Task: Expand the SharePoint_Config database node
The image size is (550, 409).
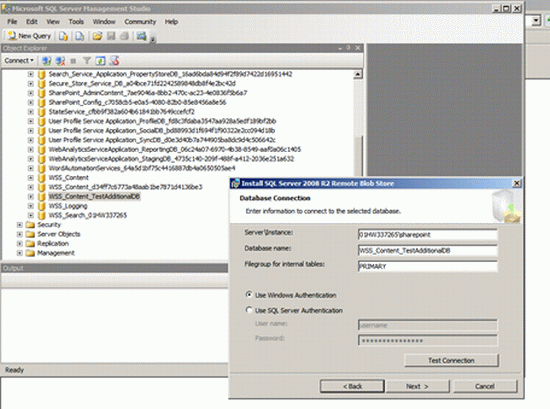Action: pyautogui.click(x=31, y=102)
